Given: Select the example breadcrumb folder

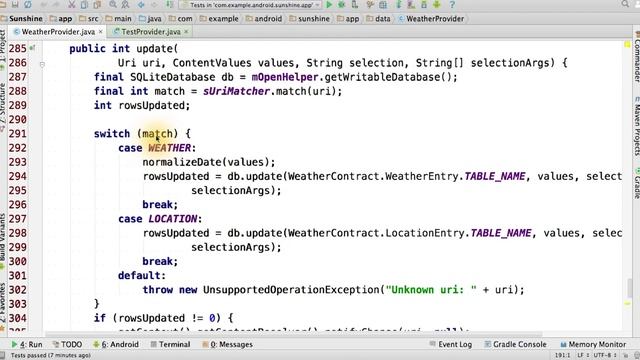Looking at the screenshot, I should [x=219, y=19].
